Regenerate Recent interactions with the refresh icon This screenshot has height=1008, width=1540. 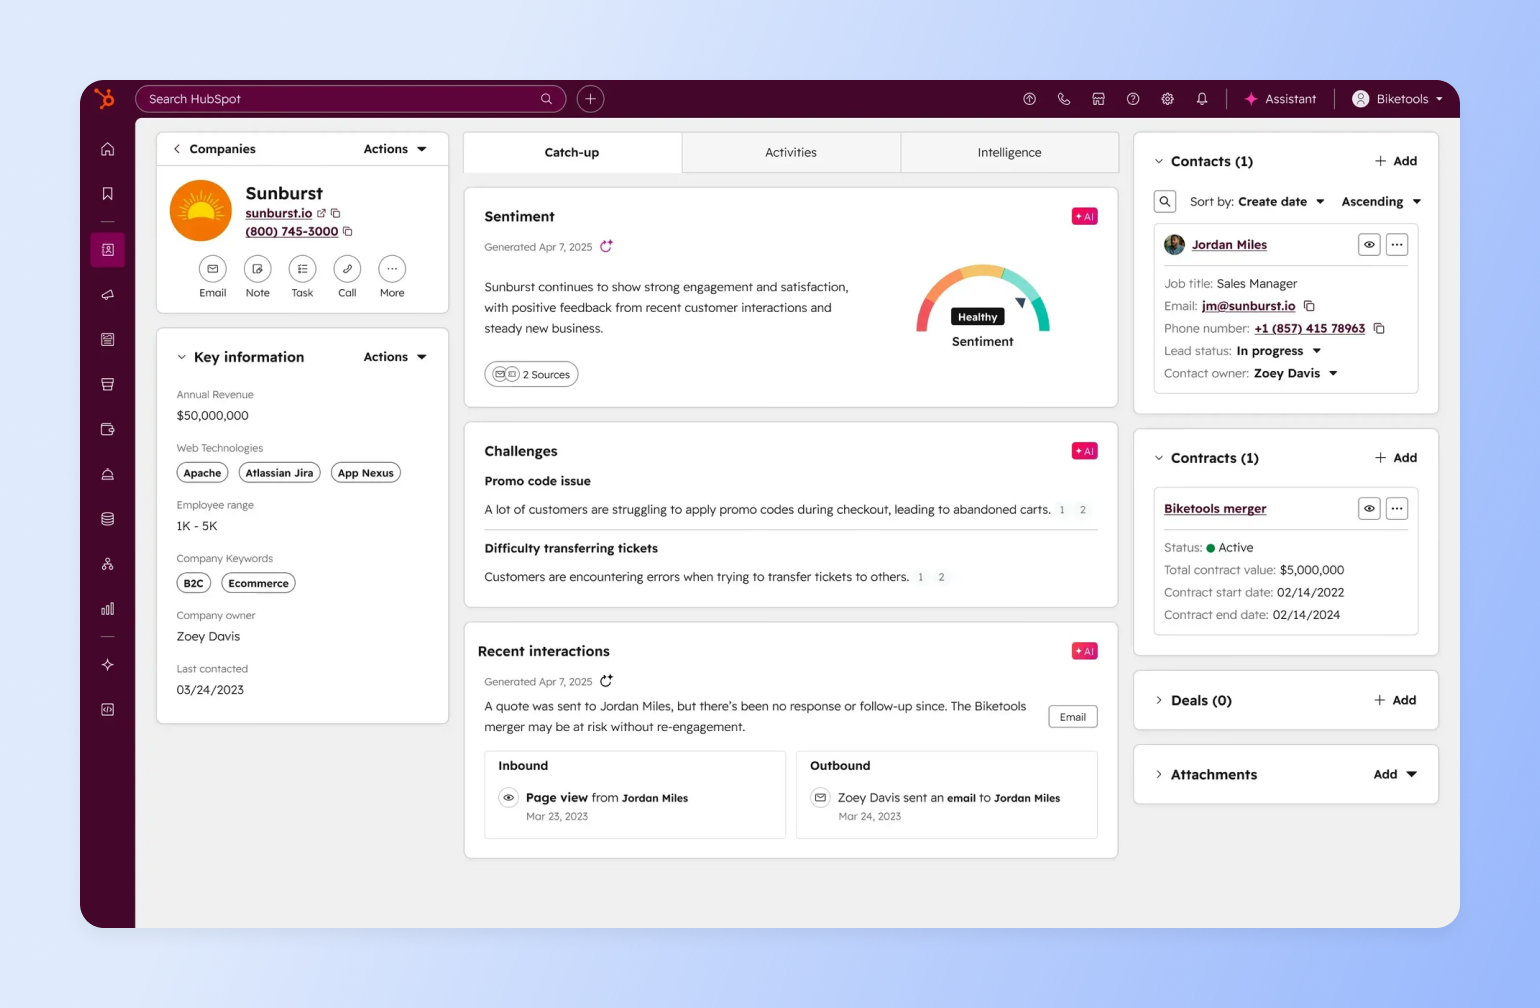pos(606,681)
